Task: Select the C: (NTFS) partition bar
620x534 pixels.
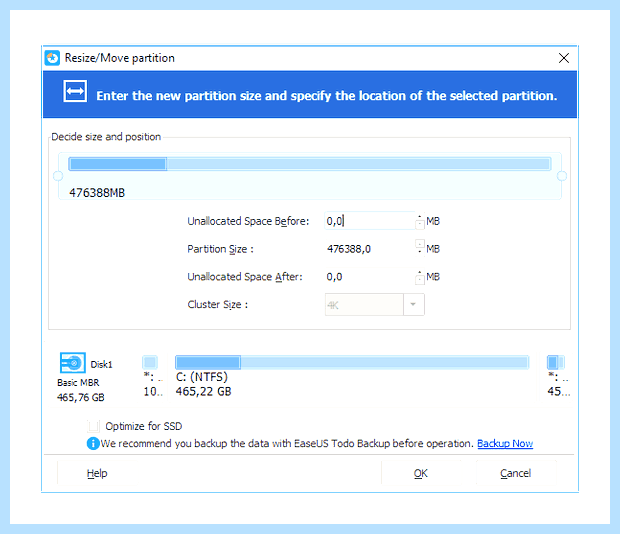Action: [352, 362]
